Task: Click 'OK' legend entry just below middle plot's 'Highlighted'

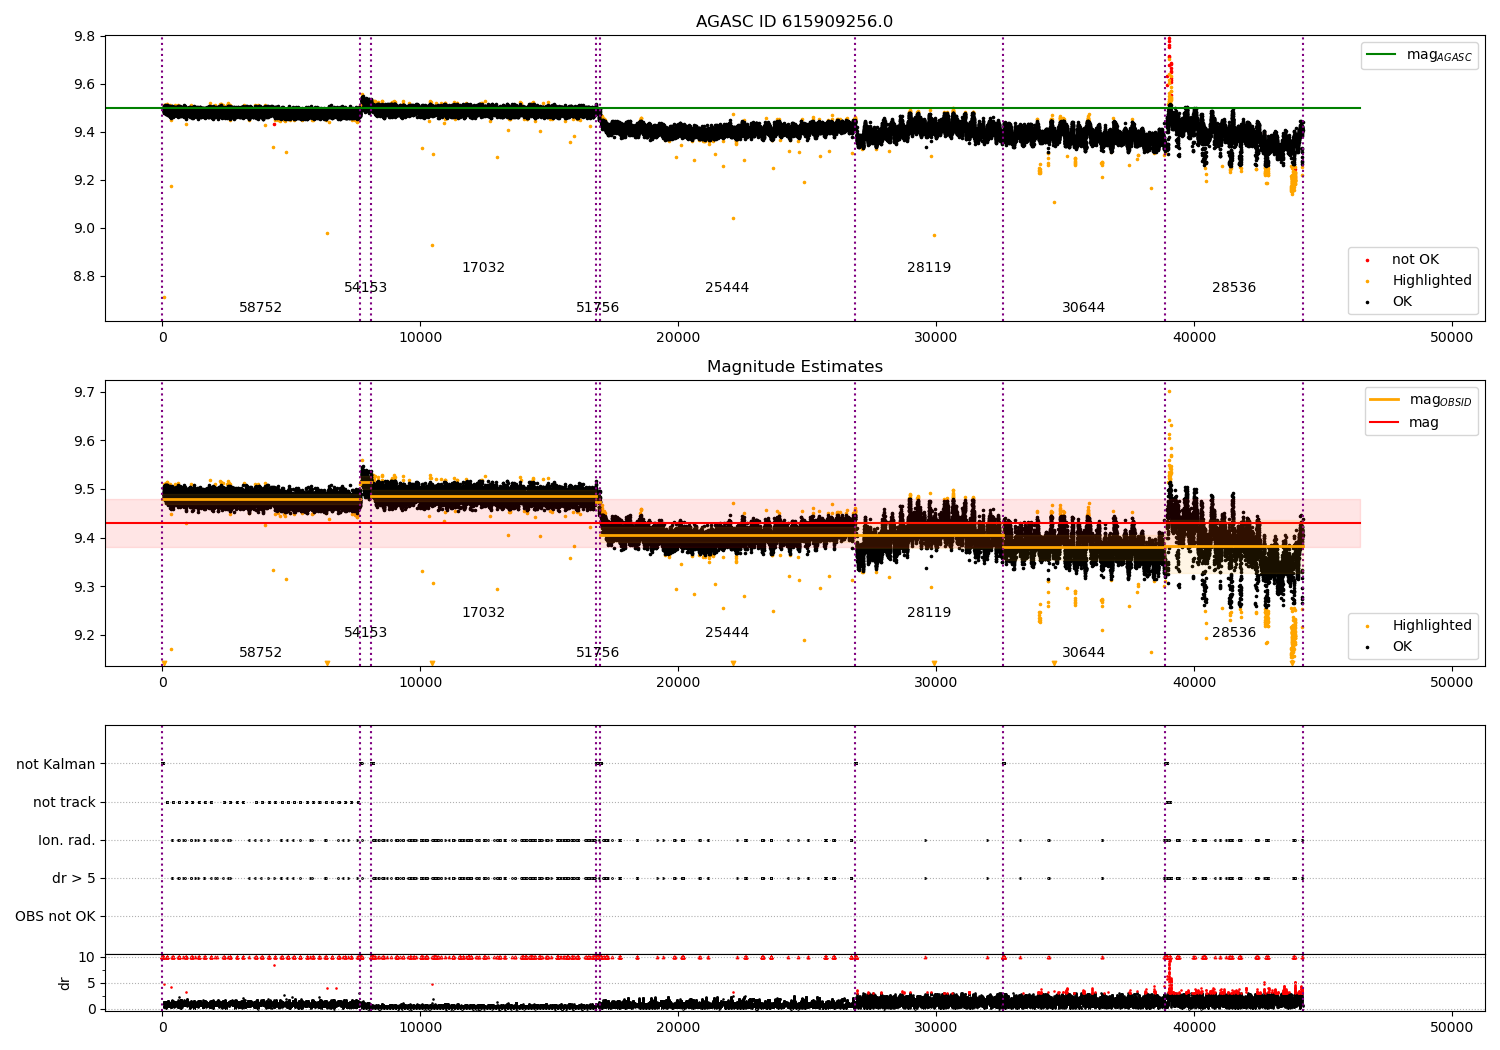Action: 1402,647
